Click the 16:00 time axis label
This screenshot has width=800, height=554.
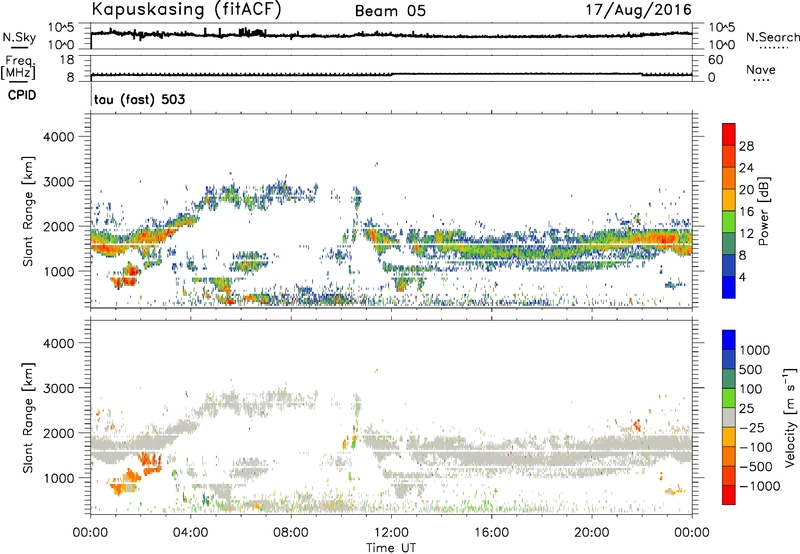[x=491, y=533]
